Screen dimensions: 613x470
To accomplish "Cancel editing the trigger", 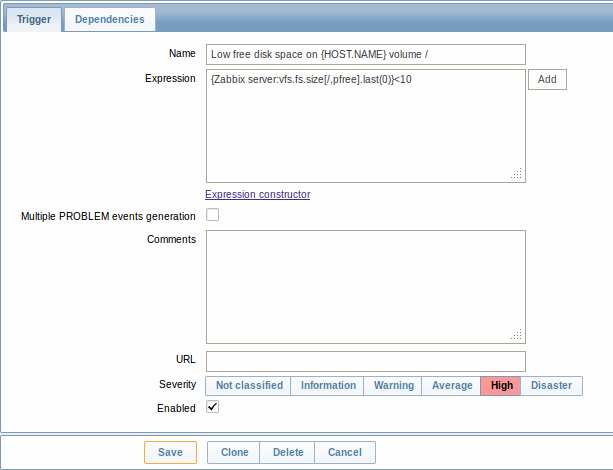I will click(x=345, y=452).
